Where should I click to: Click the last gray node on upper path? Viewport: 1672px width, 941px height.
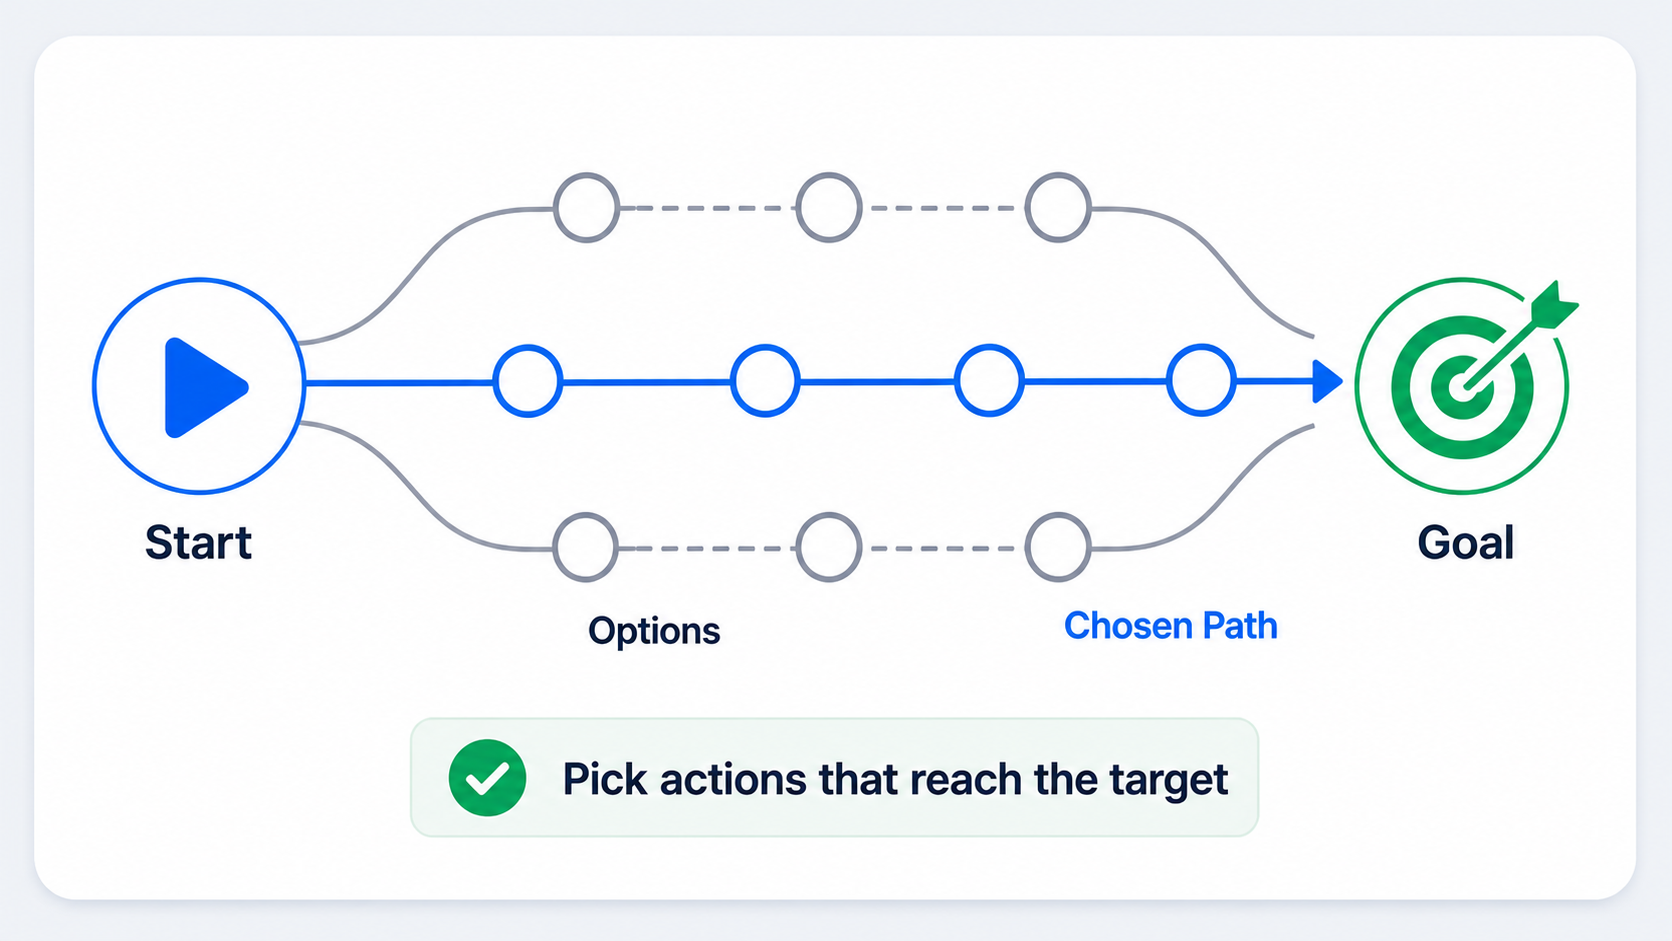[x=1059, y=208]
